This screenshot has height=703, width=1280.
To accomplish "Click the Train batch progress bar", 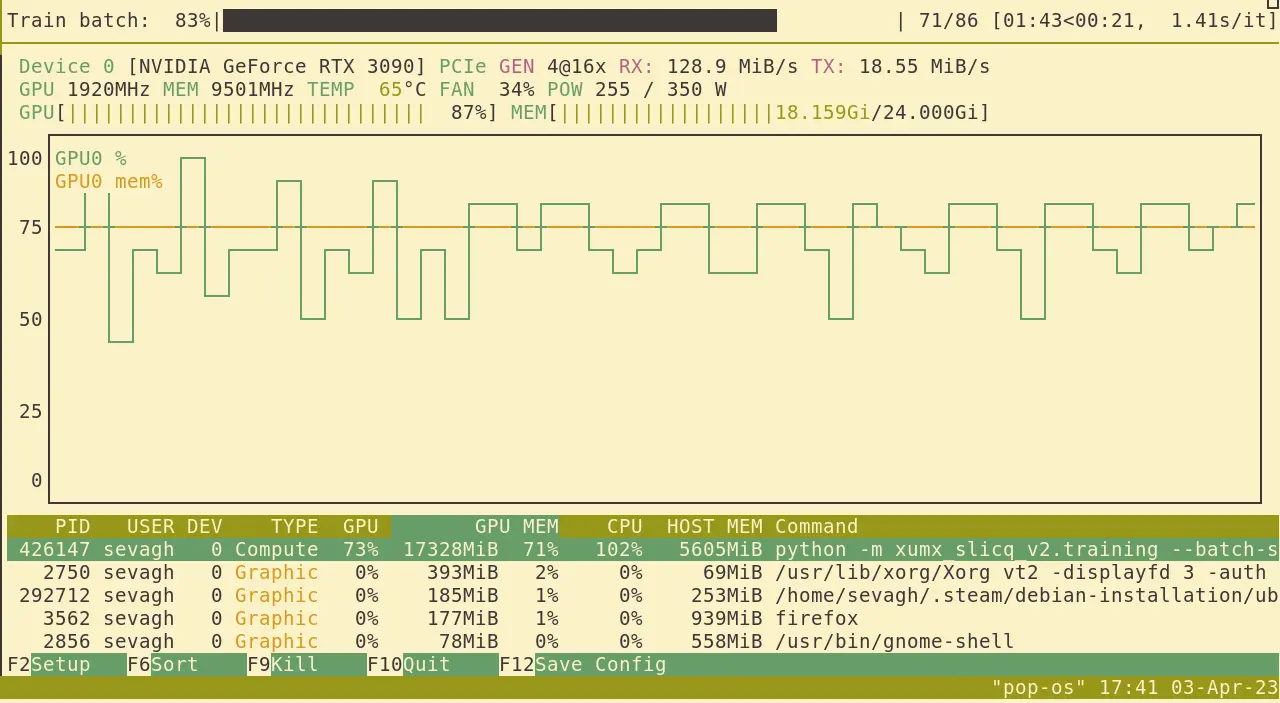I will coord(500,21).
